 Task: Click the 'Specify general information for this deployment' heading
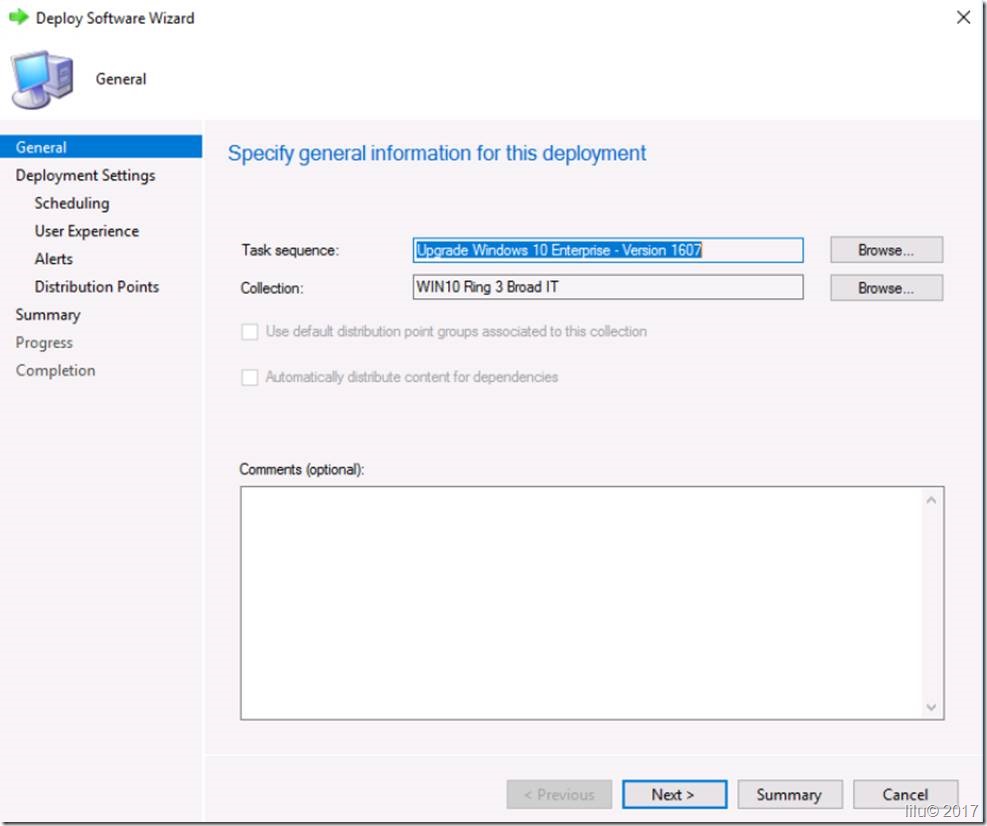coord(437,153)
